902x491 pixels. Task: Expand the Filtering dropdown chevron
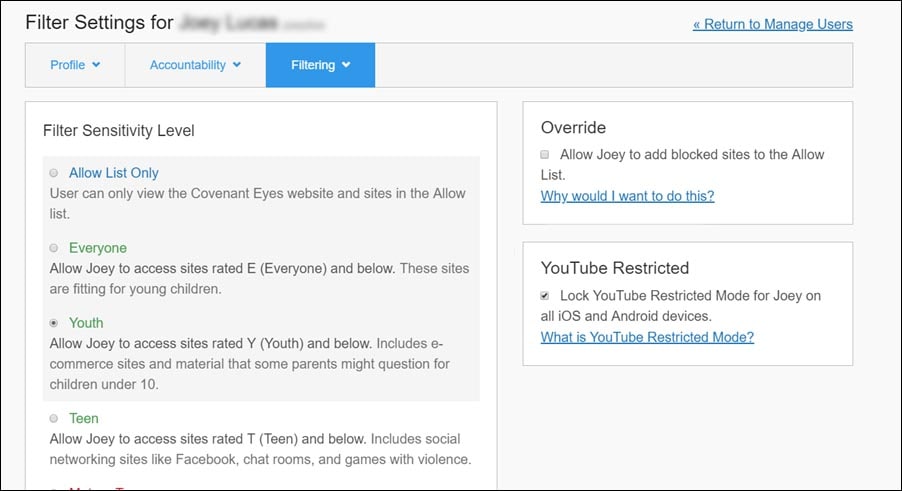pyautogui.click(x=346, y=65)
